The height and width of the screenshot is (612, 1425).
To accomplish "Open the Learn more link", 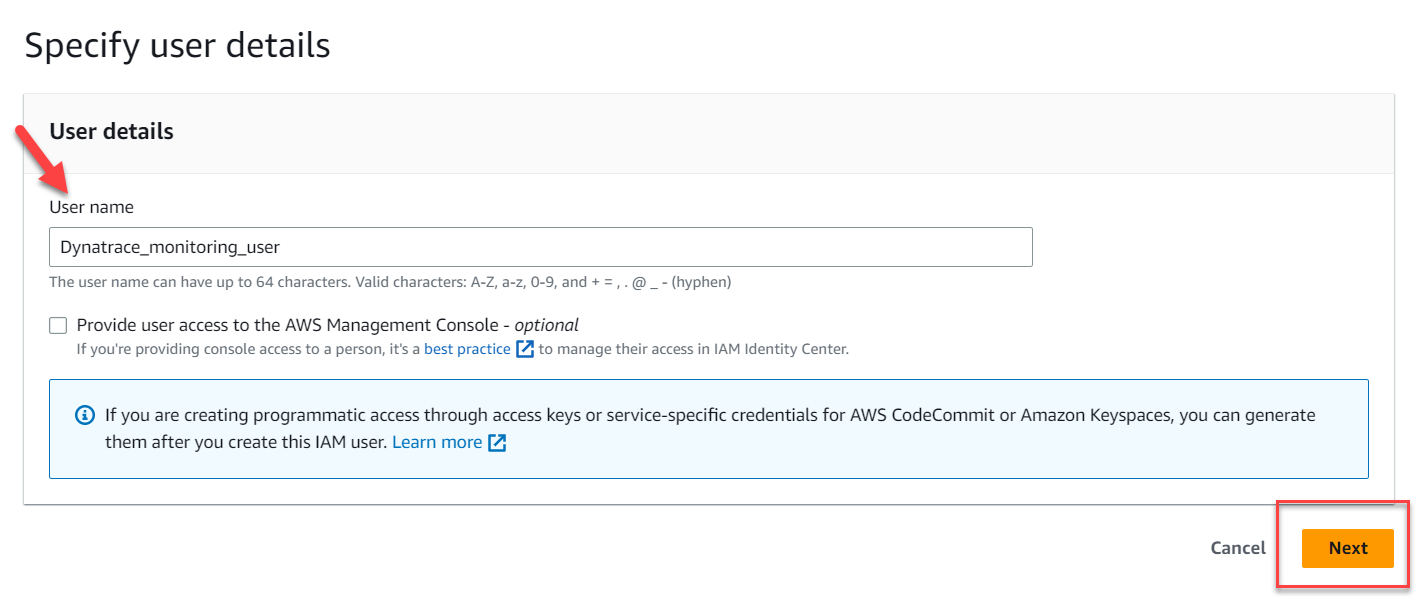I will [x=437, y=442].
